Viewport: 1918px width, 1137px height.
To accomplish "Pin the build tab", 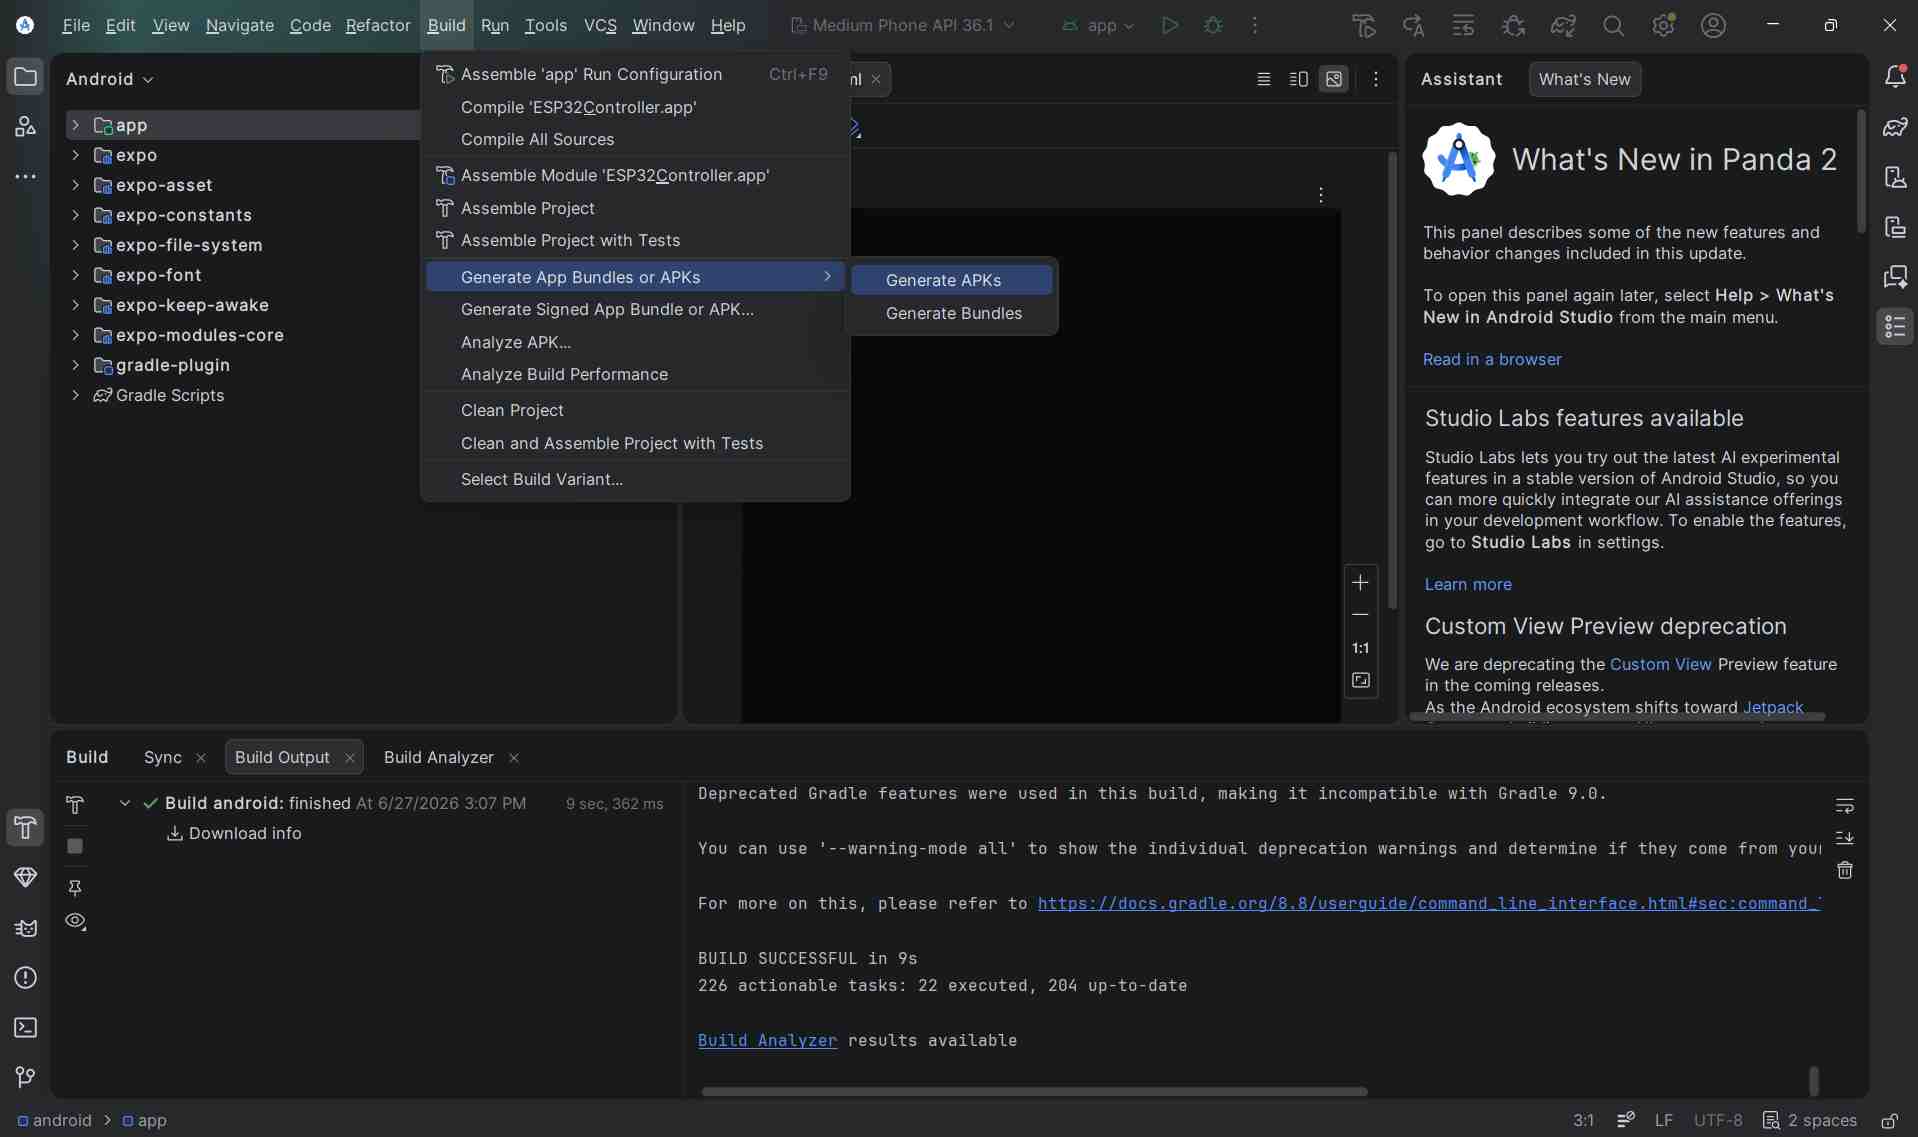I will (x=75, y=887).
